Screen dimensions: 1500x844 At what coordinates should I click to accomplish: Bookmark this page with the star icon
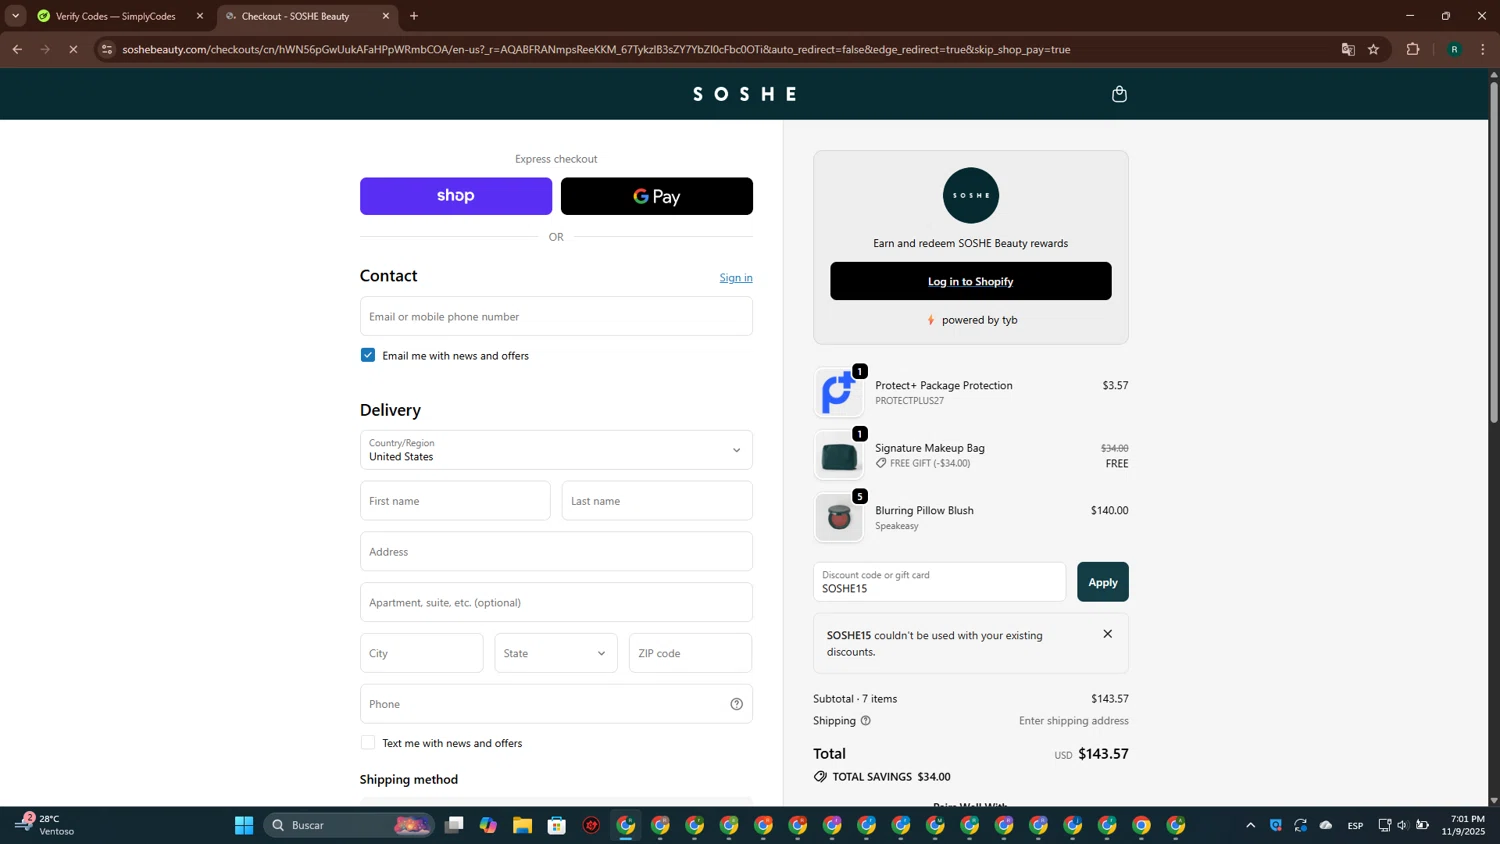[x=1374, y=49]
